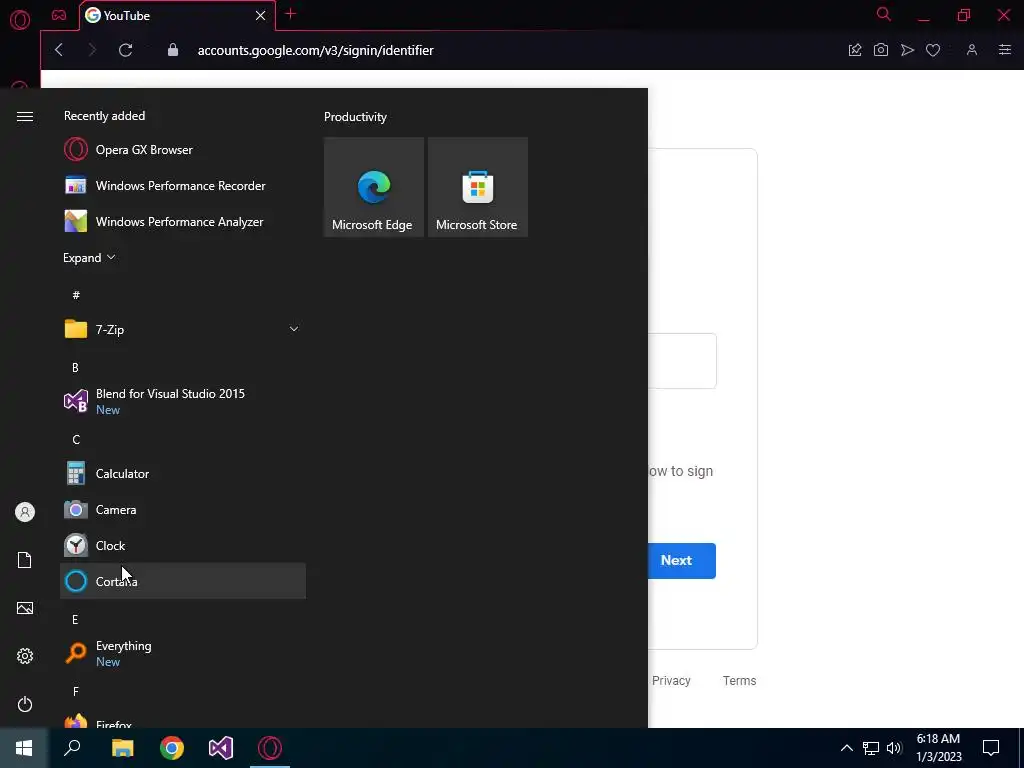This screenshot has width=1024, height=768.
Task: Open the Microsoft Edge tile
Action: [x=374, y=187]
